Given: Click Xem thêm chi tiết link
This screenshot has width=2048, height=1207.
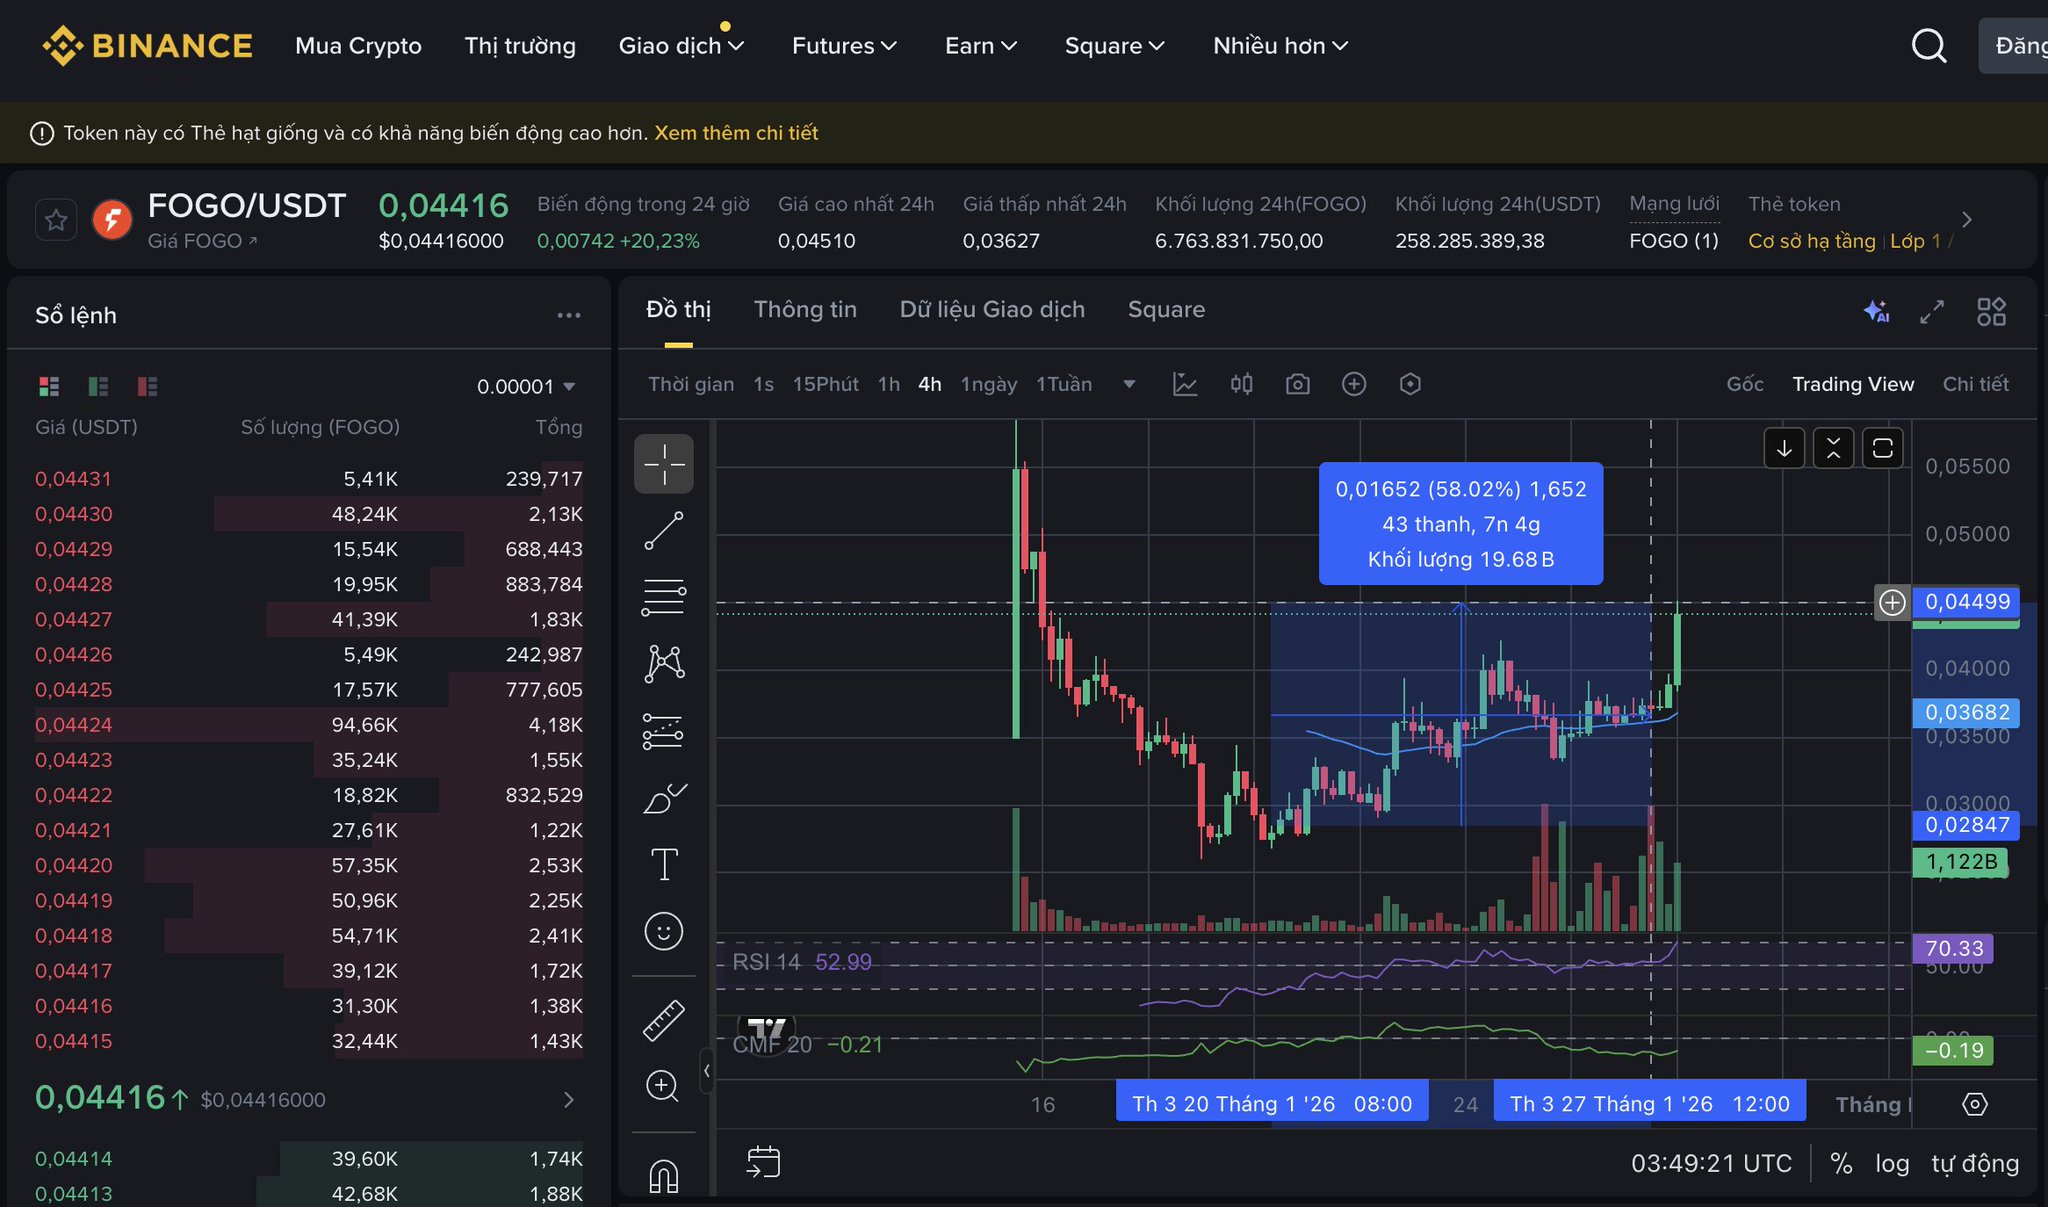Looking at the screenshot, I should 735,133.
